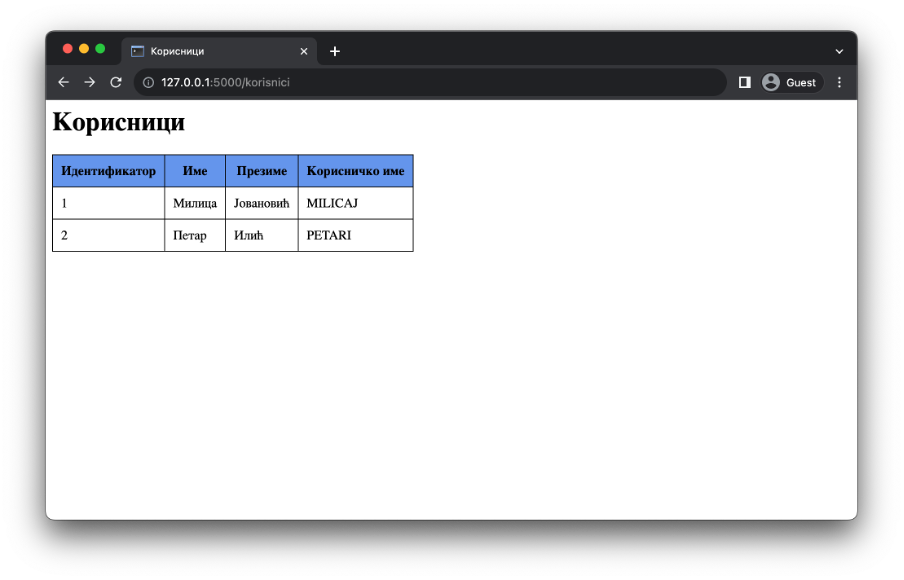Close the Корисници tab

click(304, 51)
